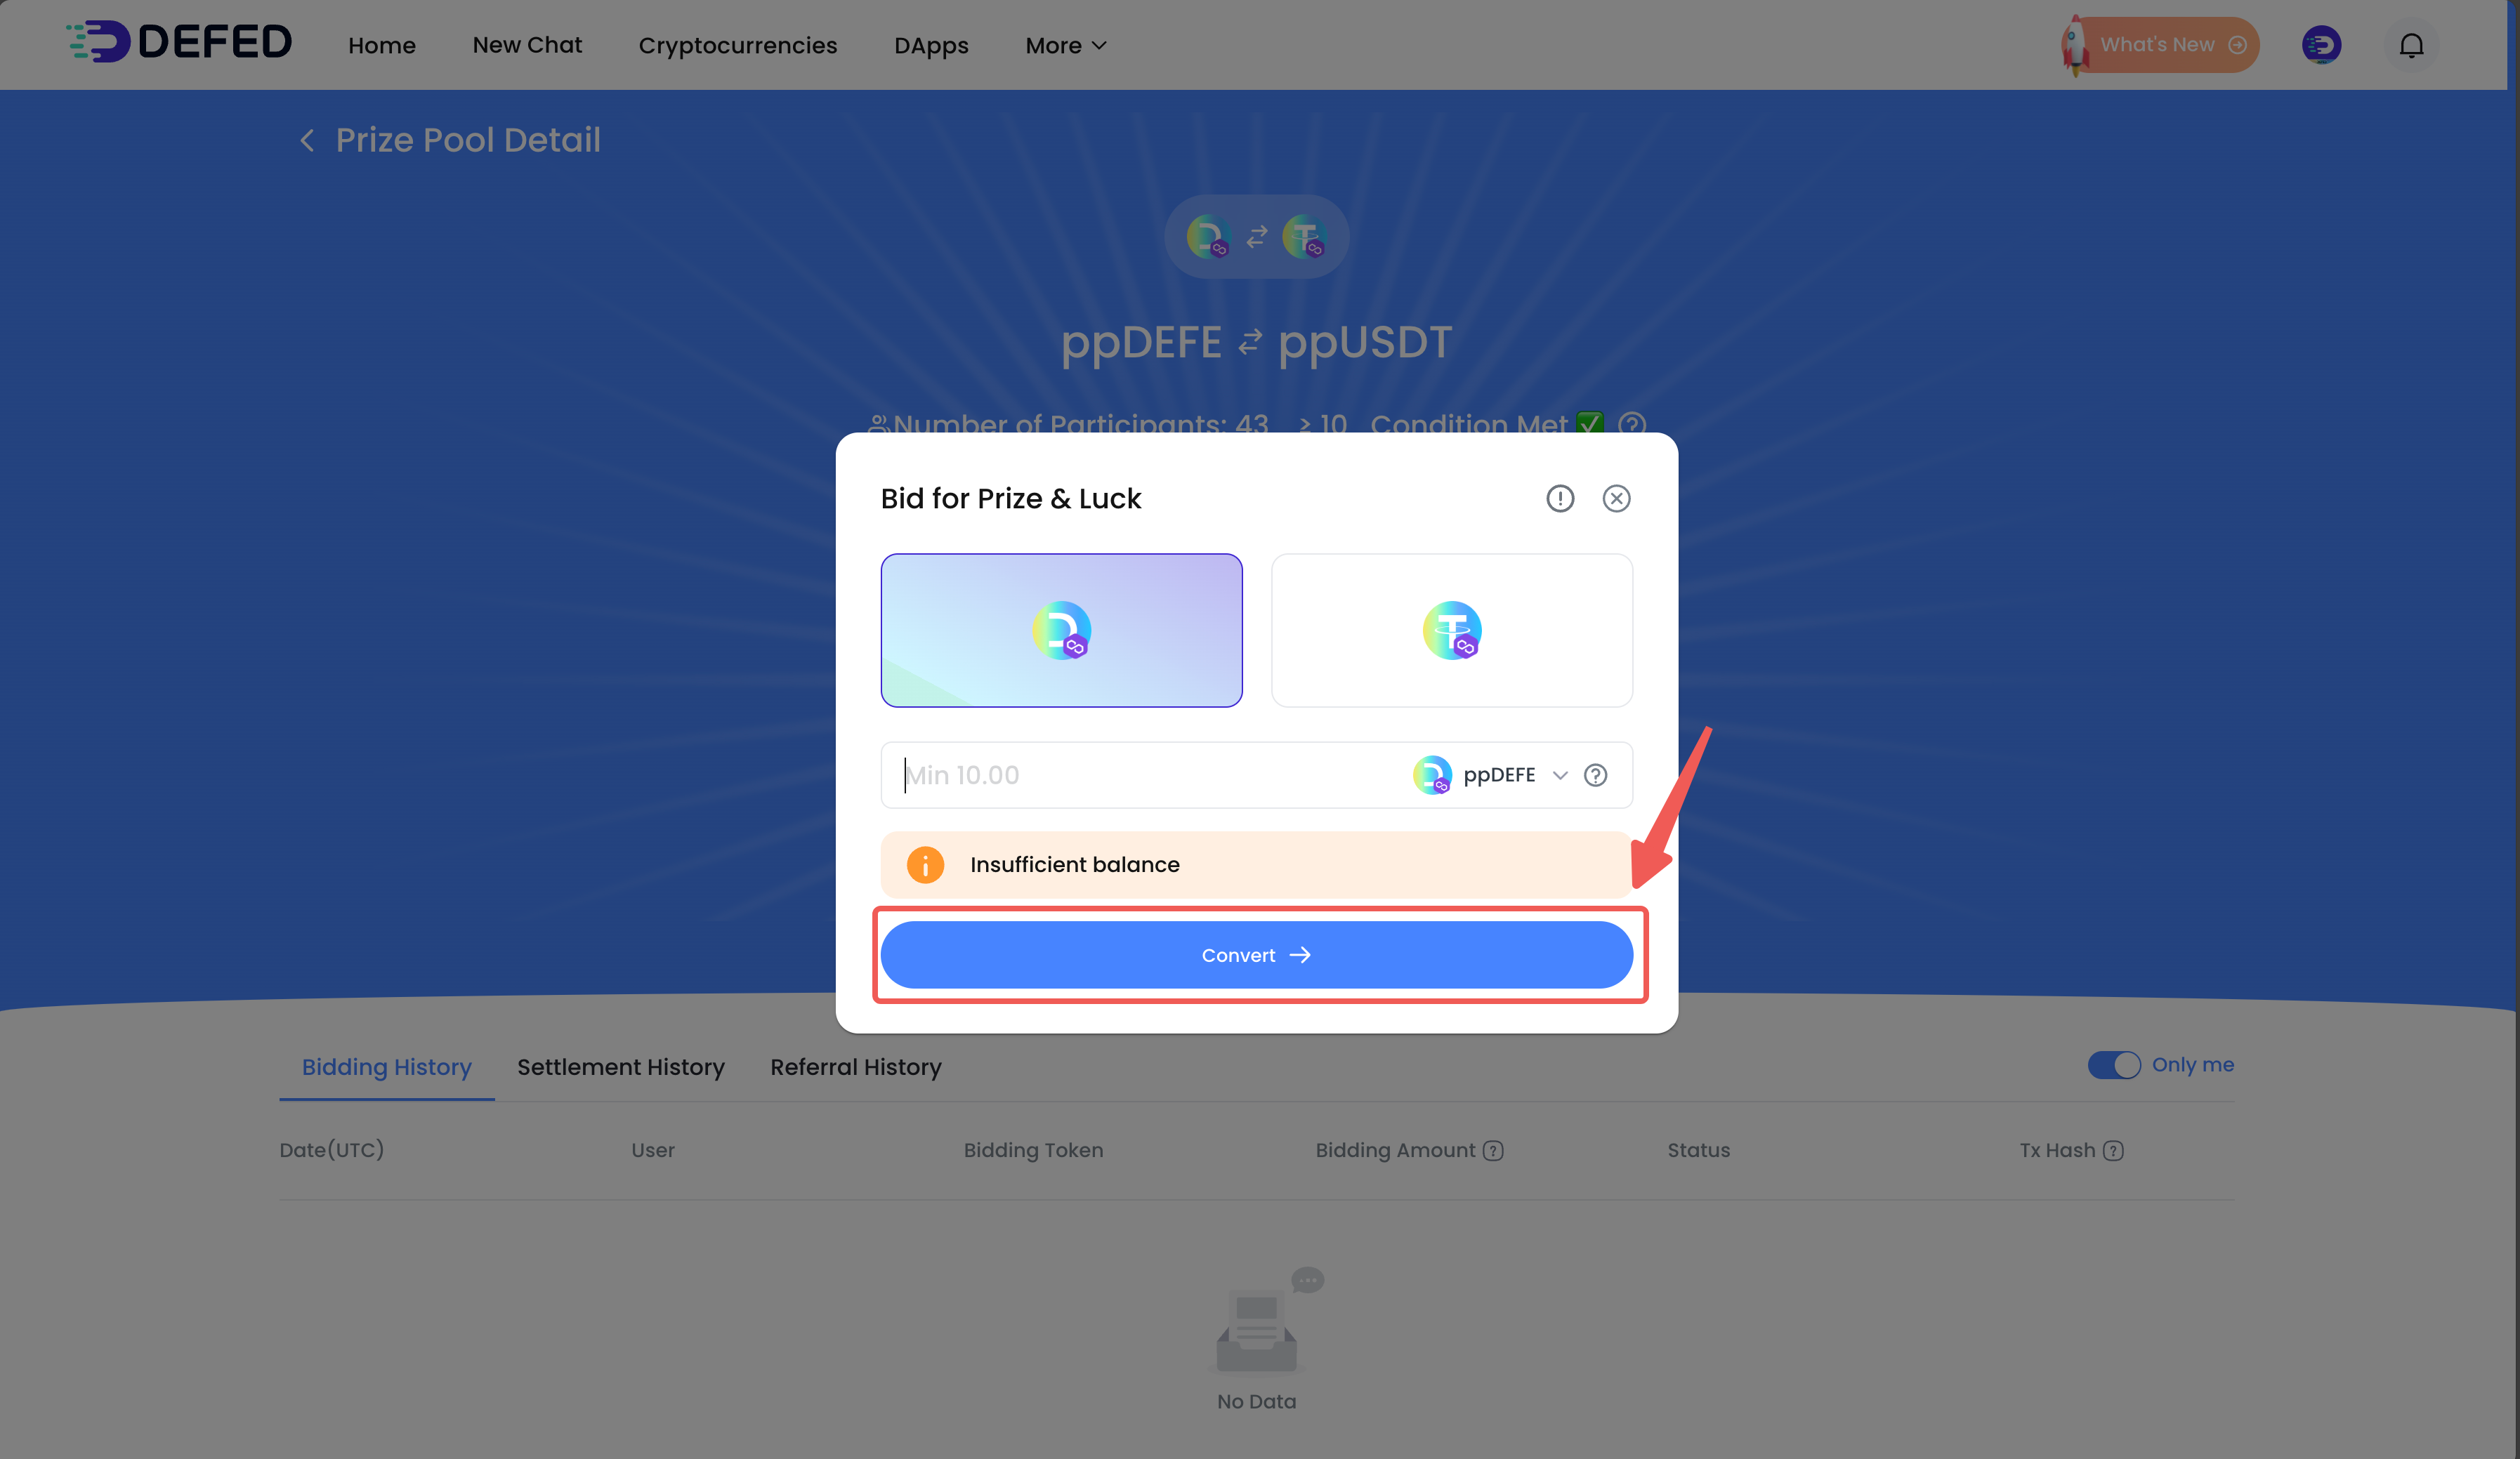The width and height of the screenshot is (2520, 1459).
Task: Open What's New announcement
Action: coord(2160,45)
